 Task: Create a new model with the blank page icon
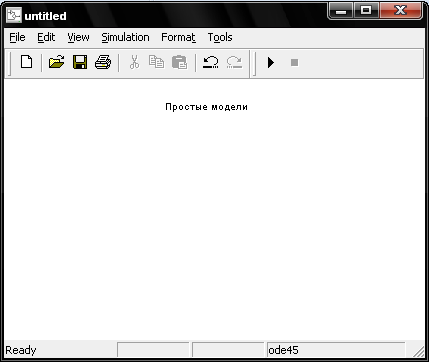(27, 62)
